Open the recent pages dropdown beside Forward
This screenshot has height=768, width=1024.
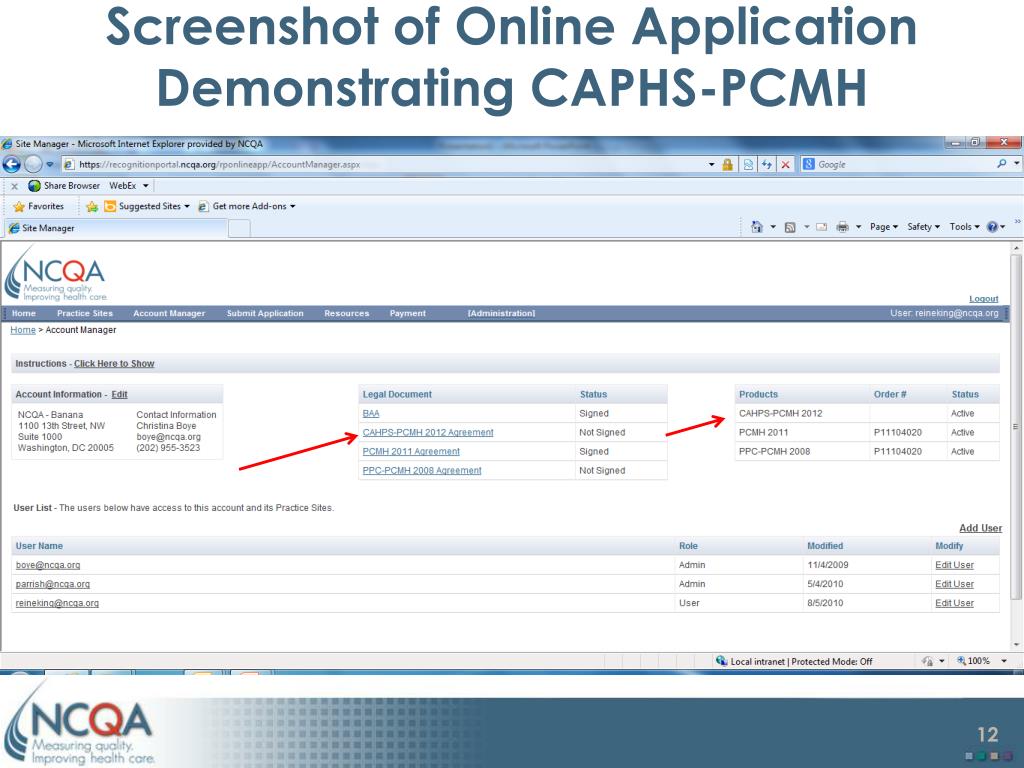click(50, 165)
